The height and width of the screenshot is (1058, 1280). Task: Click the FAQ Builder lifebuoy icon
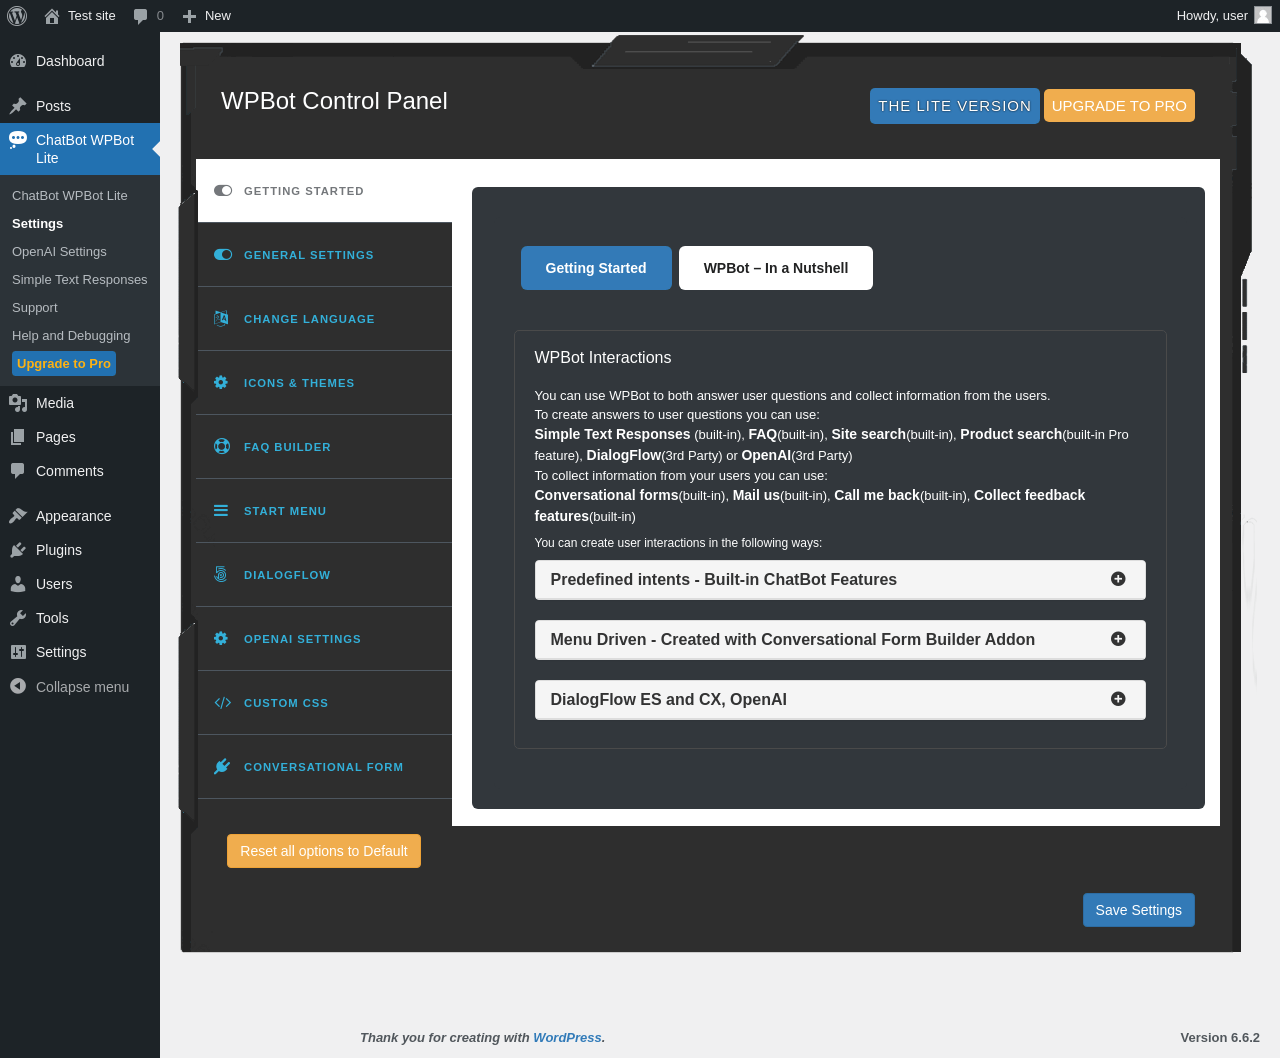click(222, 447)
